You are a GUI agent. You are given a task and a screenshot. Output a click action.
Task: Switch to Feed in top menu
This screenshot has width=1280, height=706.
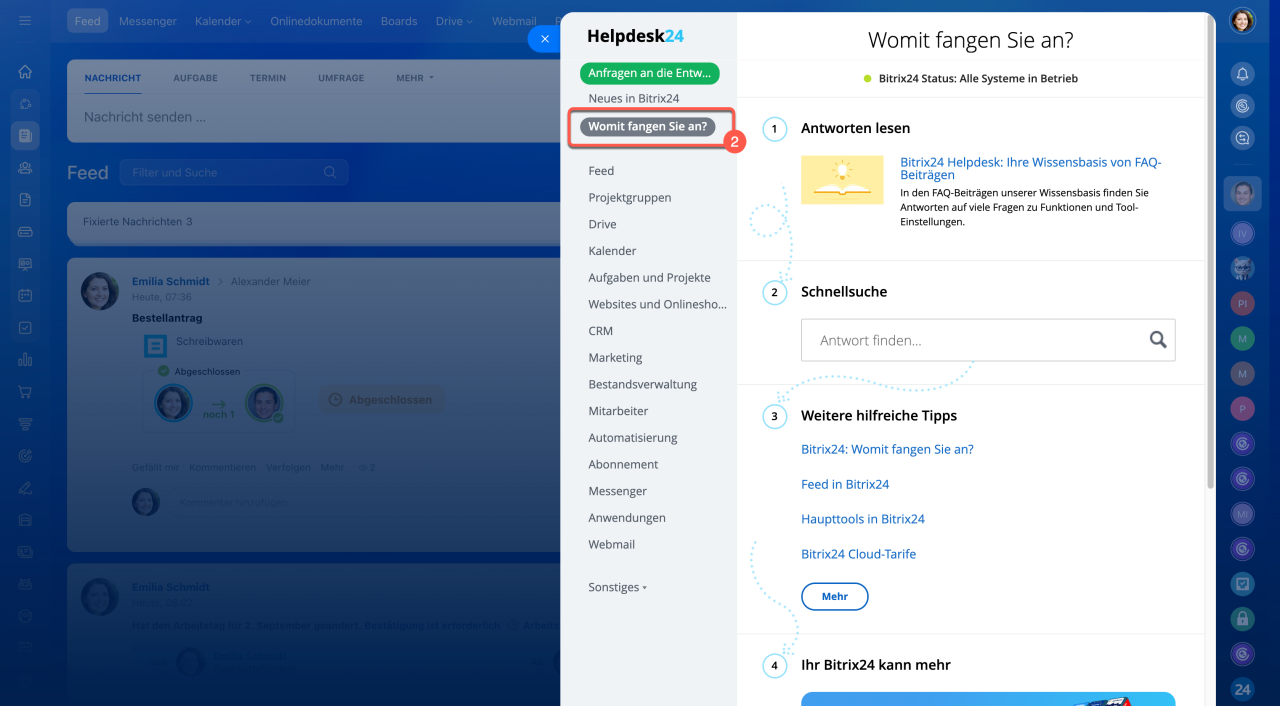coord(88,21)
